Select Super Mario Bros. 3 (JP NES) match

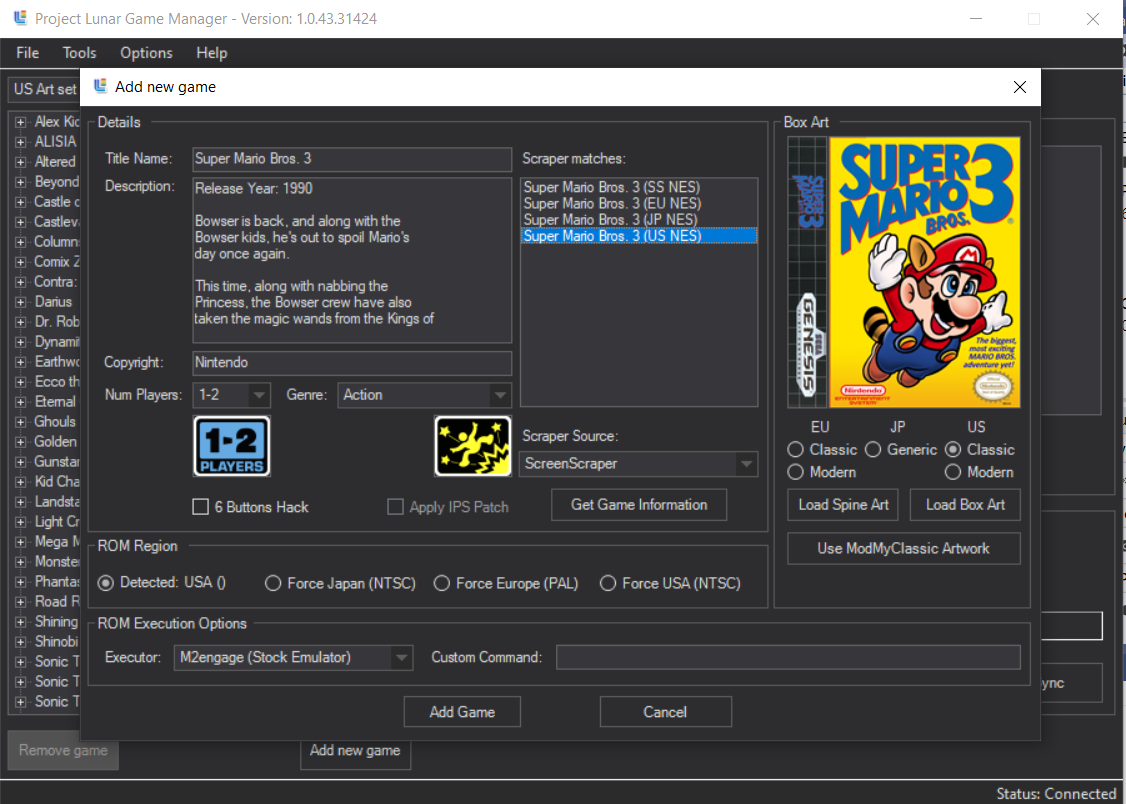click(x=639, y=220)
